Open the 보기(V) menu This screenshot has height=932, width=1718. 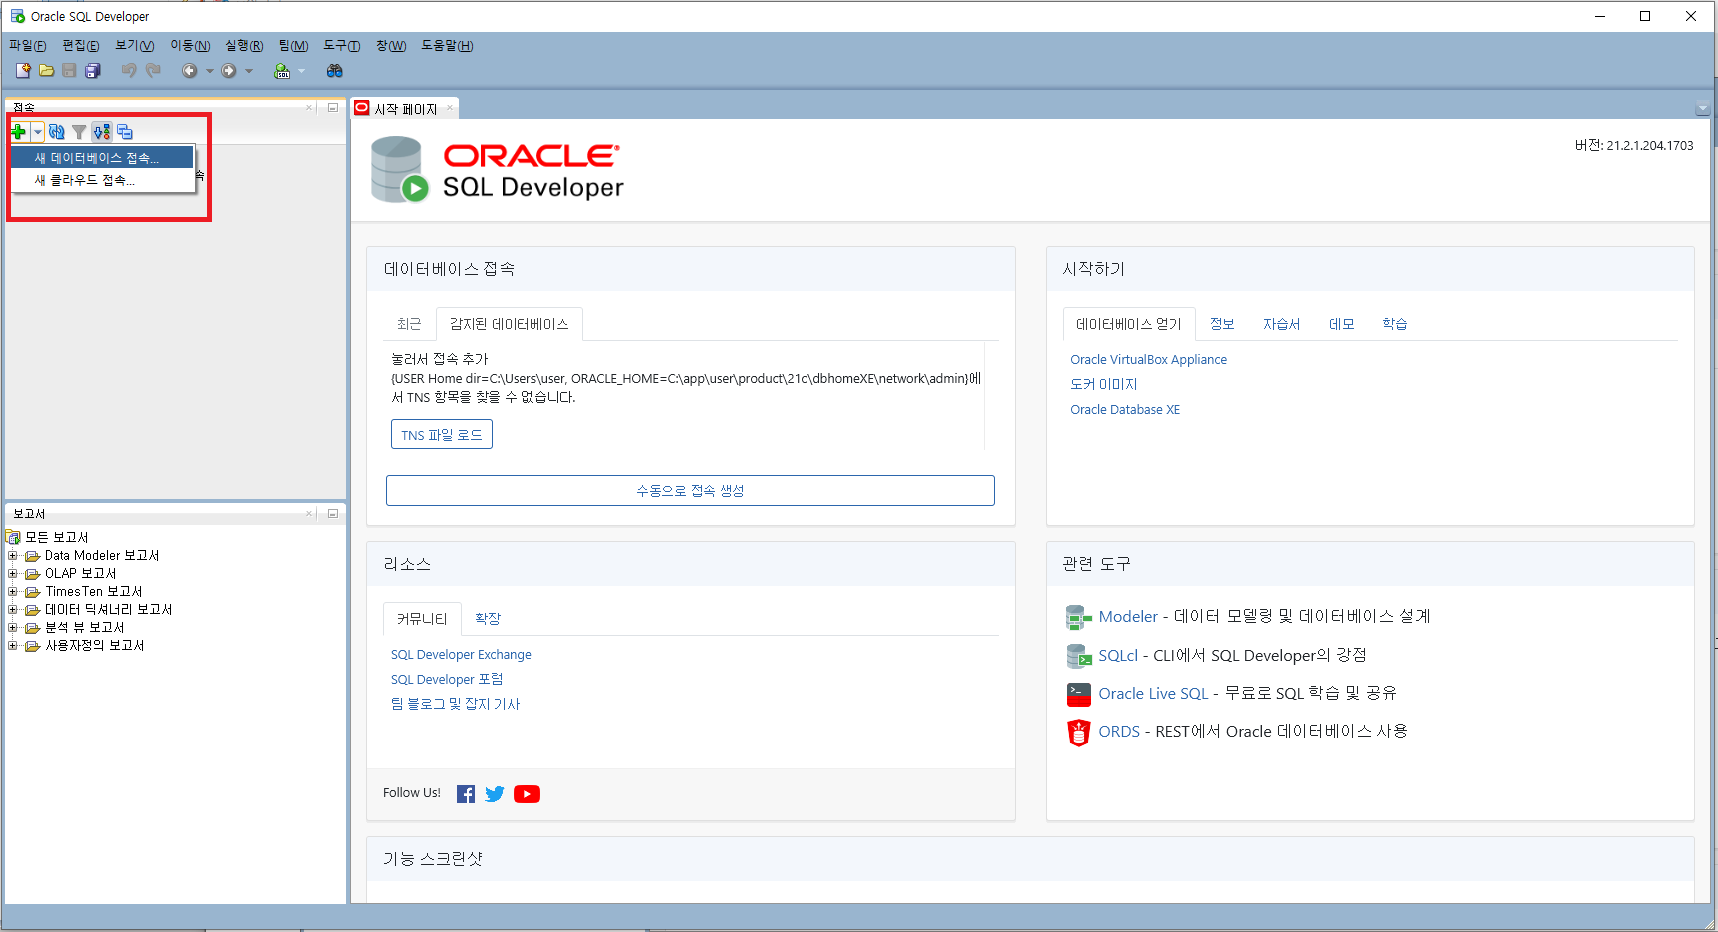click(x=135, y=46)
